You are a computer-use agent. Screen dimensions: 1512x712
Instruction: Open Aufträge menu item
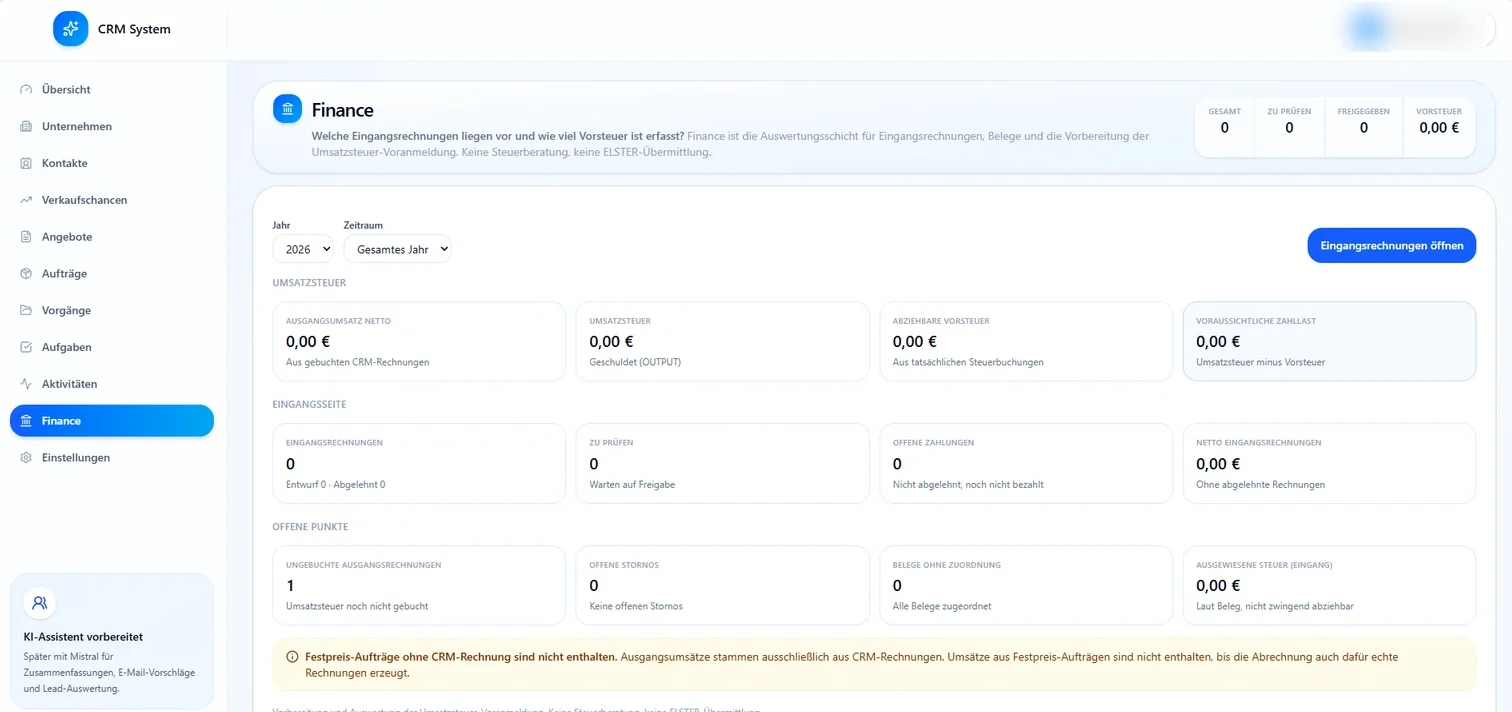[112, 273]
